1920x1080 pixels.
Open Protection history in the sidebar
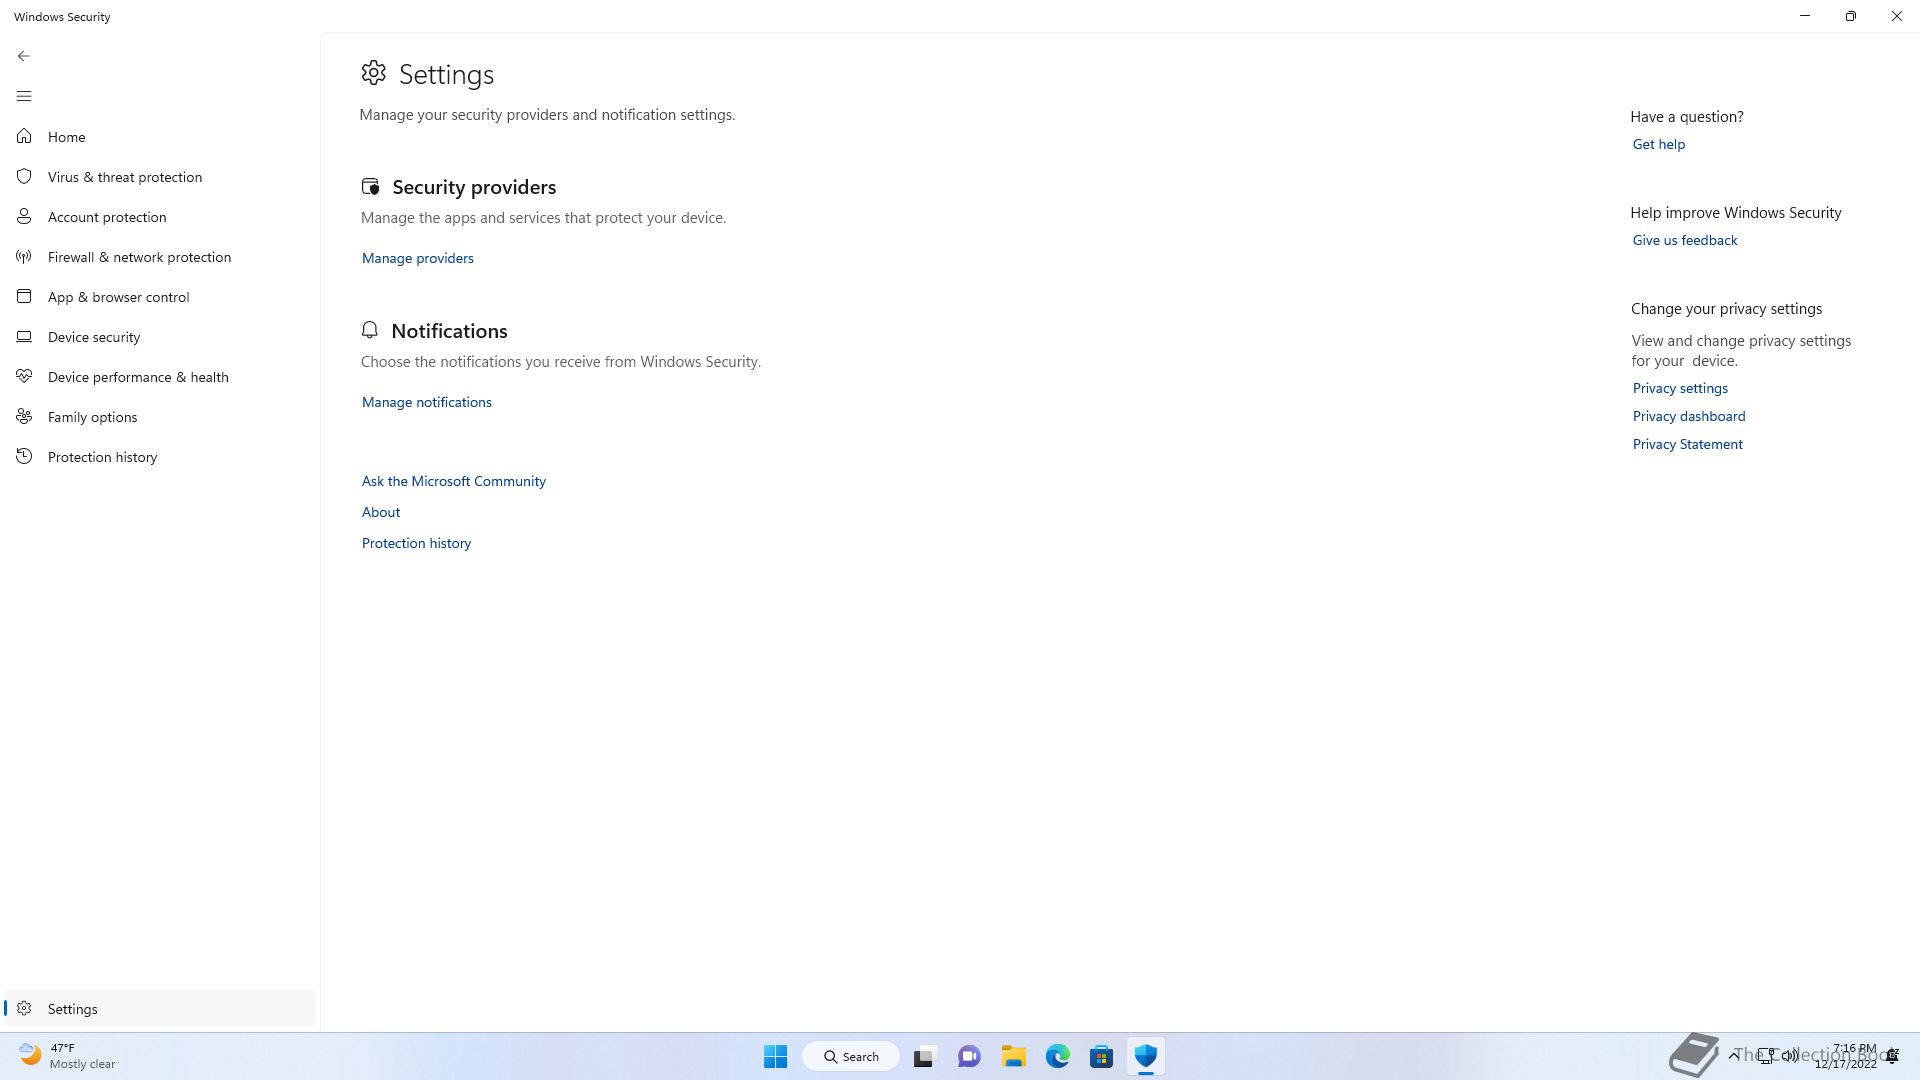coord(160,457)
